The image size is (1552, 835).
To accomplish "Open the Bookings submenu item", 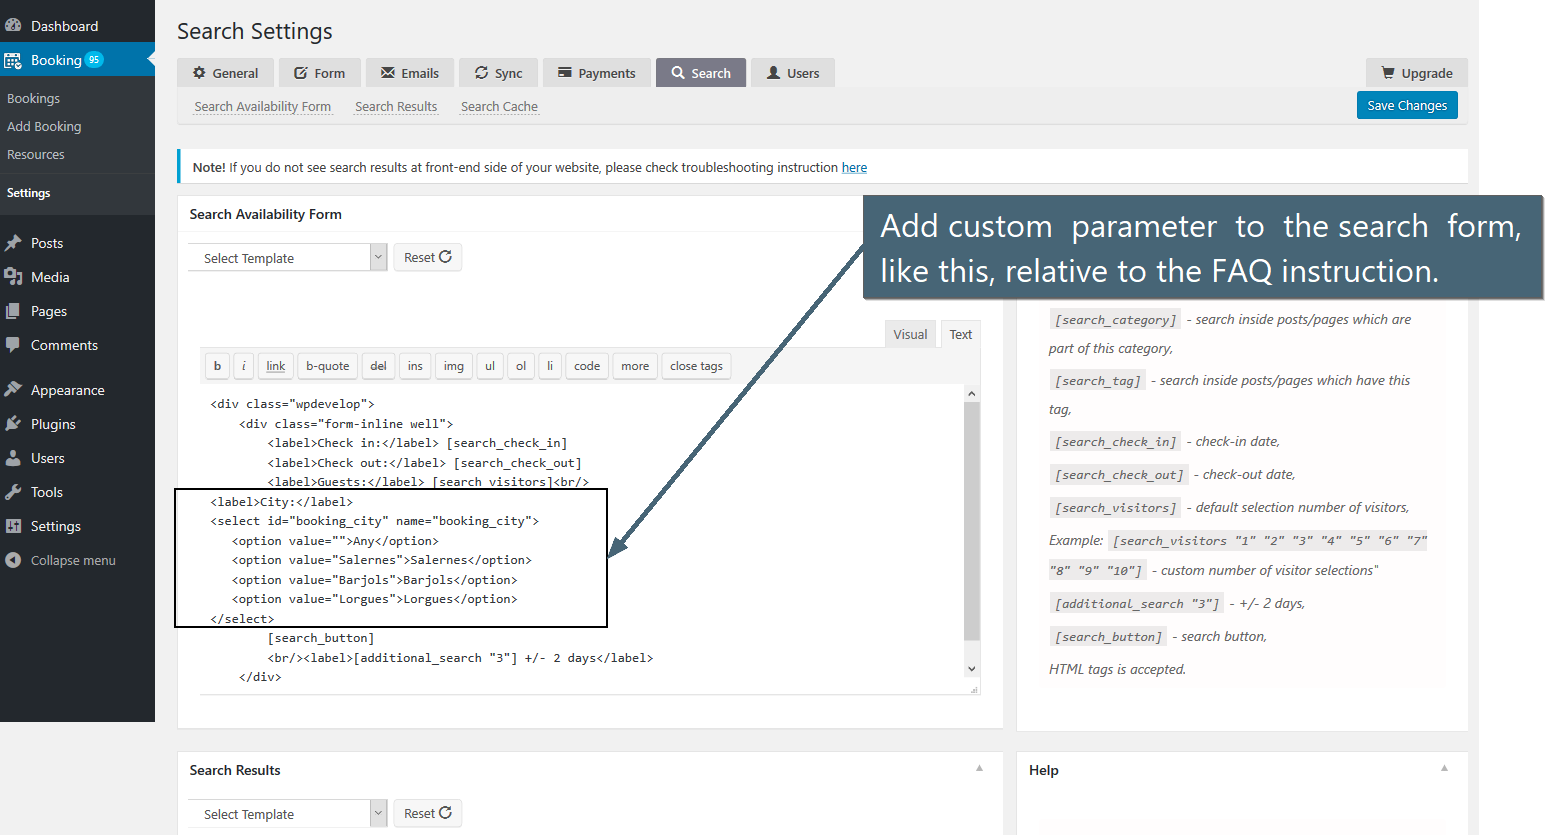I will pos(33,98).
